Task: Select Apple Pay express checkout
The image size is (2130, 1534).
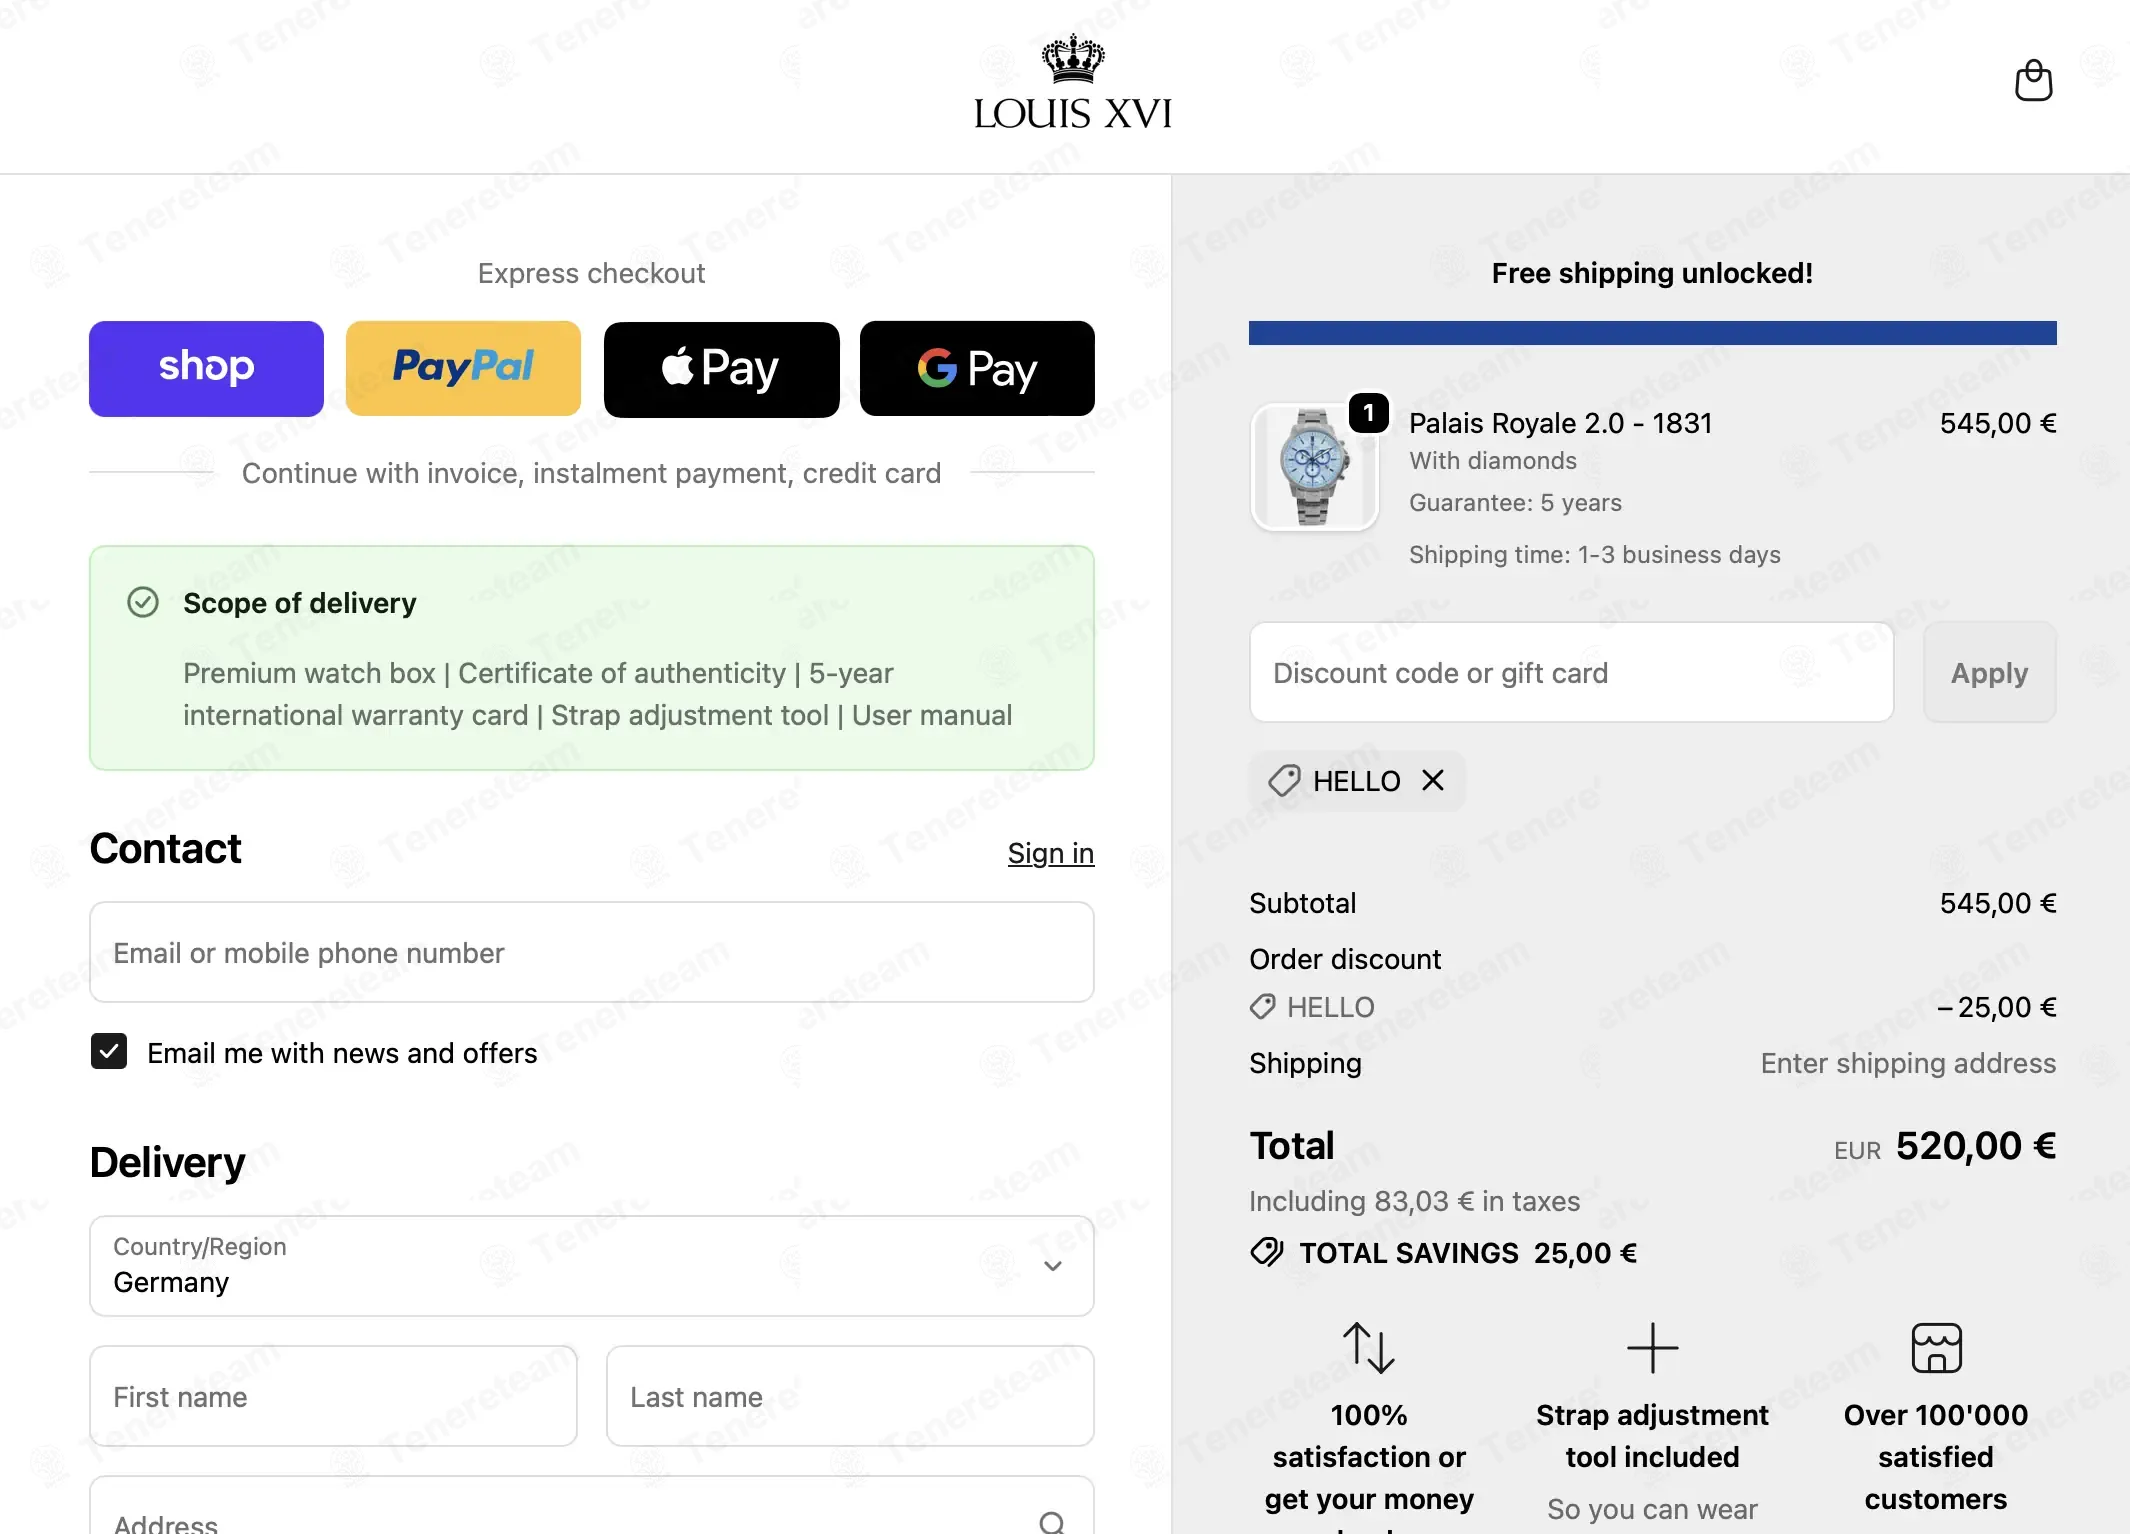Action: click(x=721, y=368)
